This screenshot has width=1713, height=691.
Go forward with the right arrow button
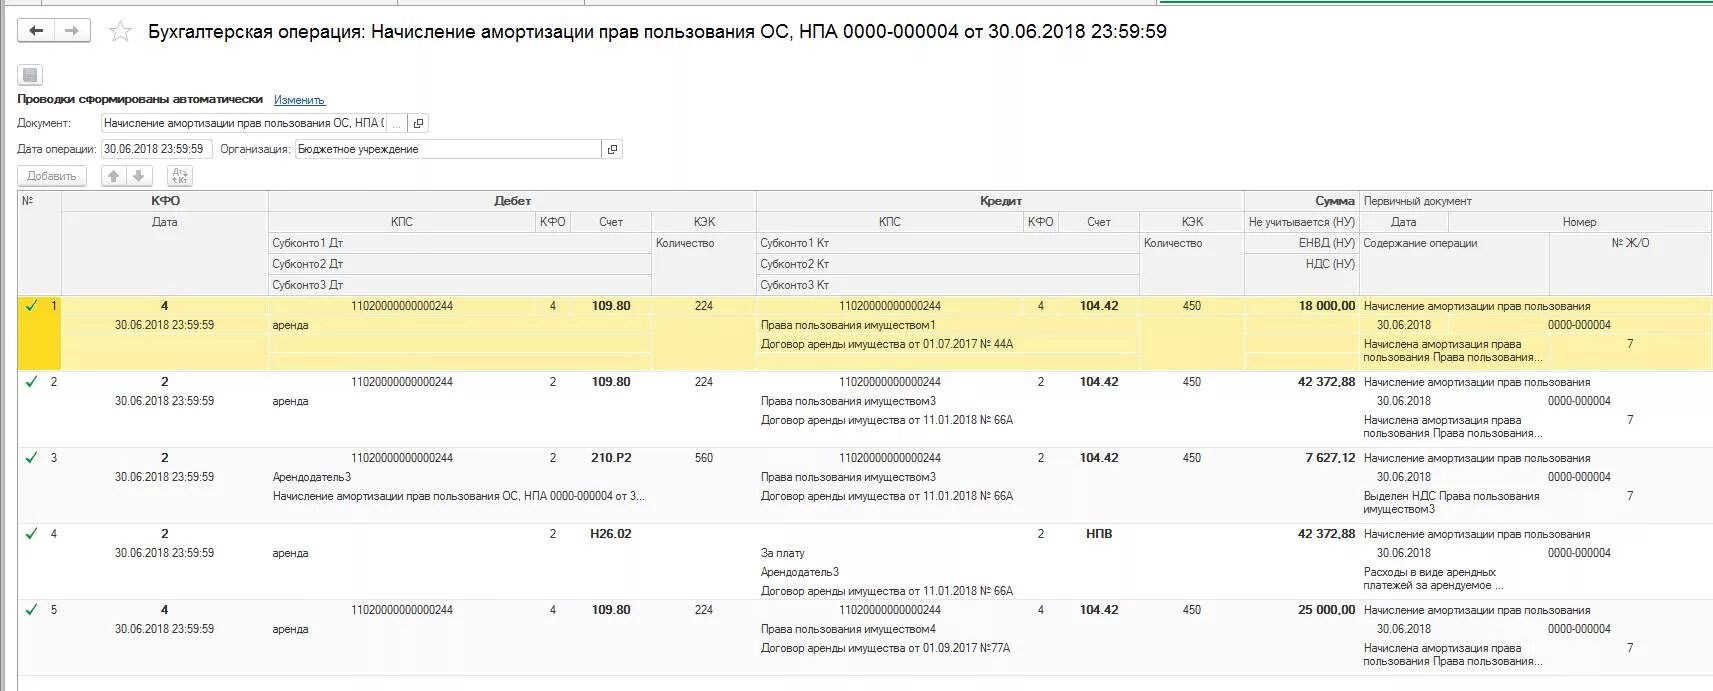[72, 31]
